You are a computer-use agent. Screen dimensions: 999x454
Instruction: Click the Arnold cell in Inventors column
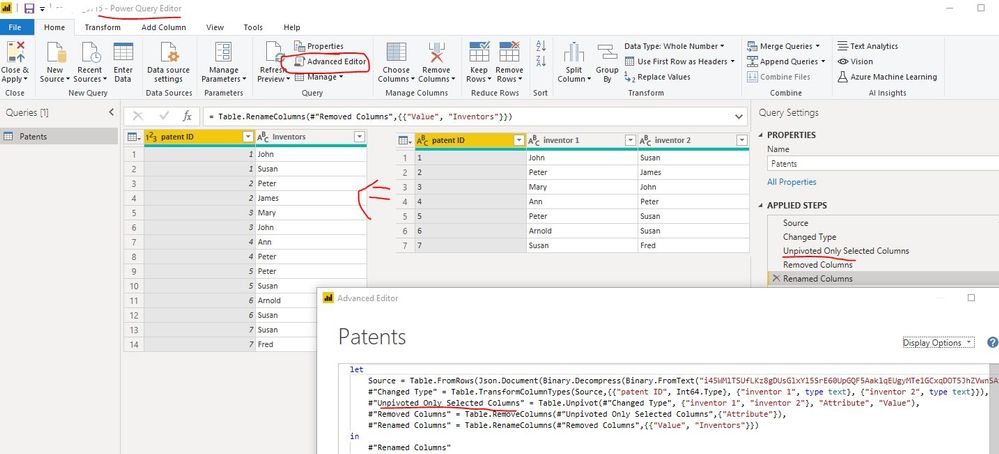311,301
